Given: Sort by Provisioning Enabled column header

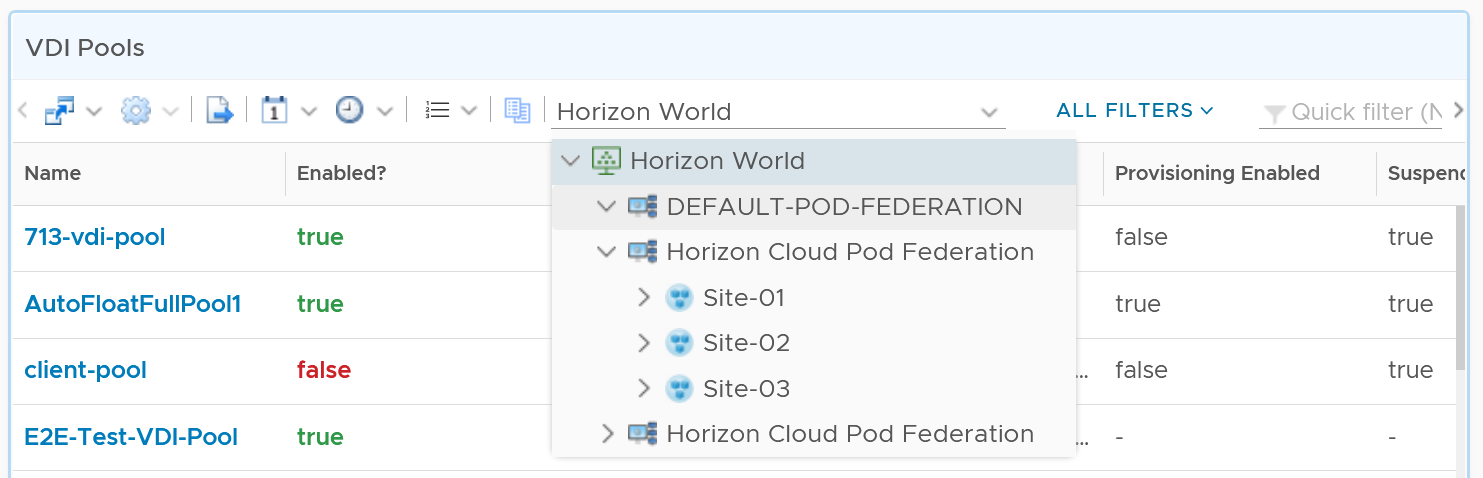Looking at the screenshot, I should click(1217, 173).
